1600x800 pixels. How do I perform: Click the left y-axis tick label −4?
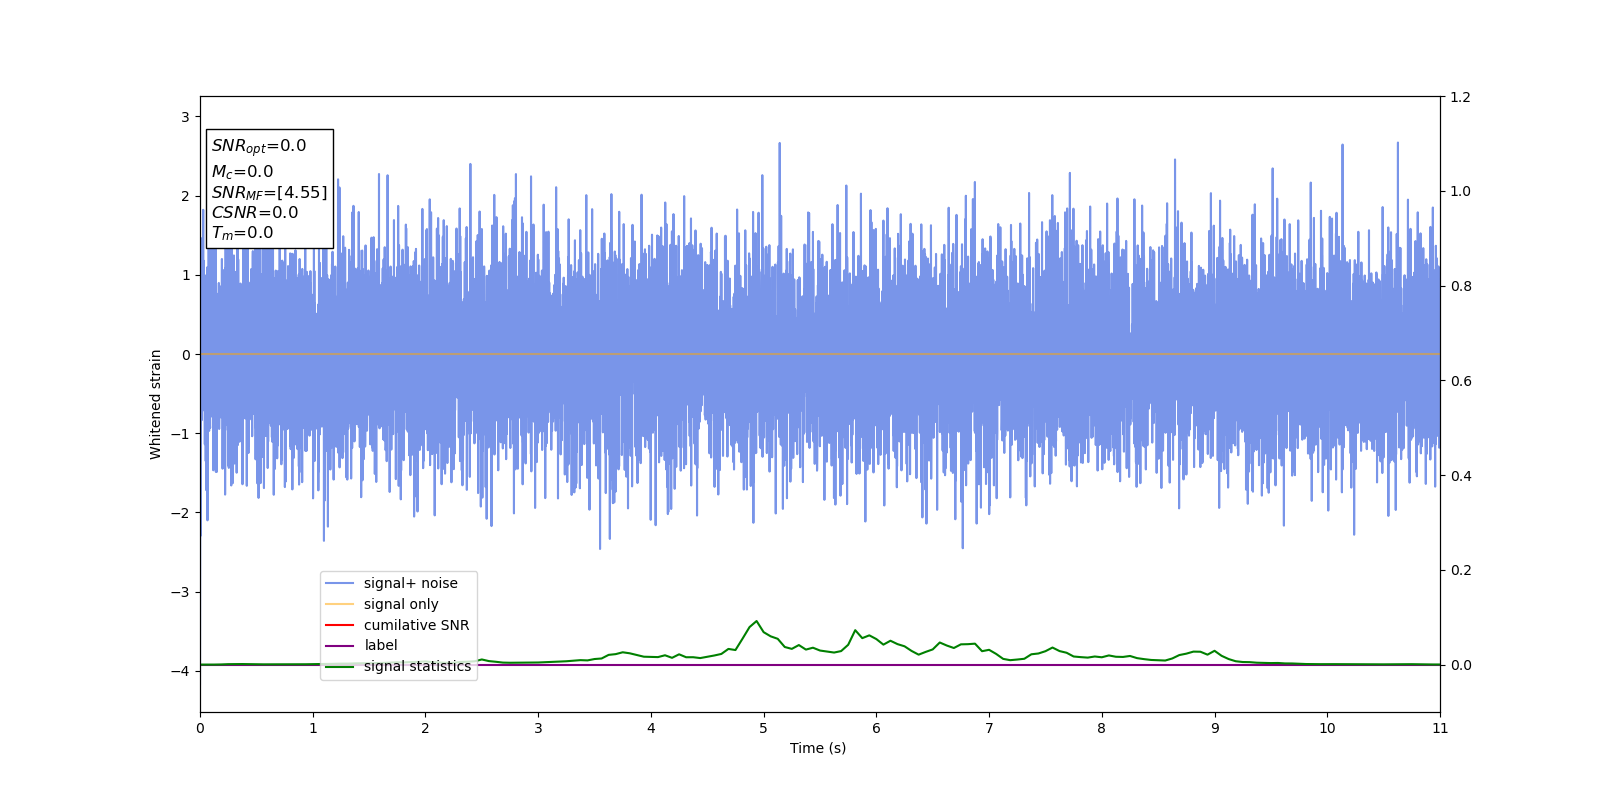pos(180,671)
